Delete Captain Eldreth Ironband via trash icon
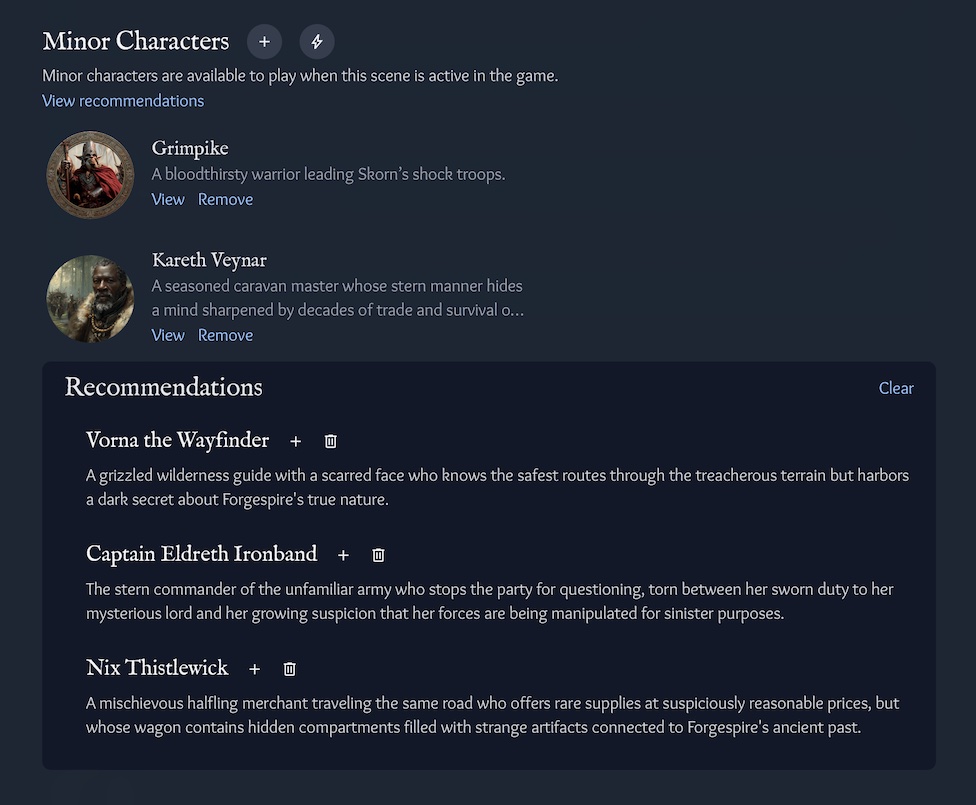The image size is (976, 805). (378, 555)
